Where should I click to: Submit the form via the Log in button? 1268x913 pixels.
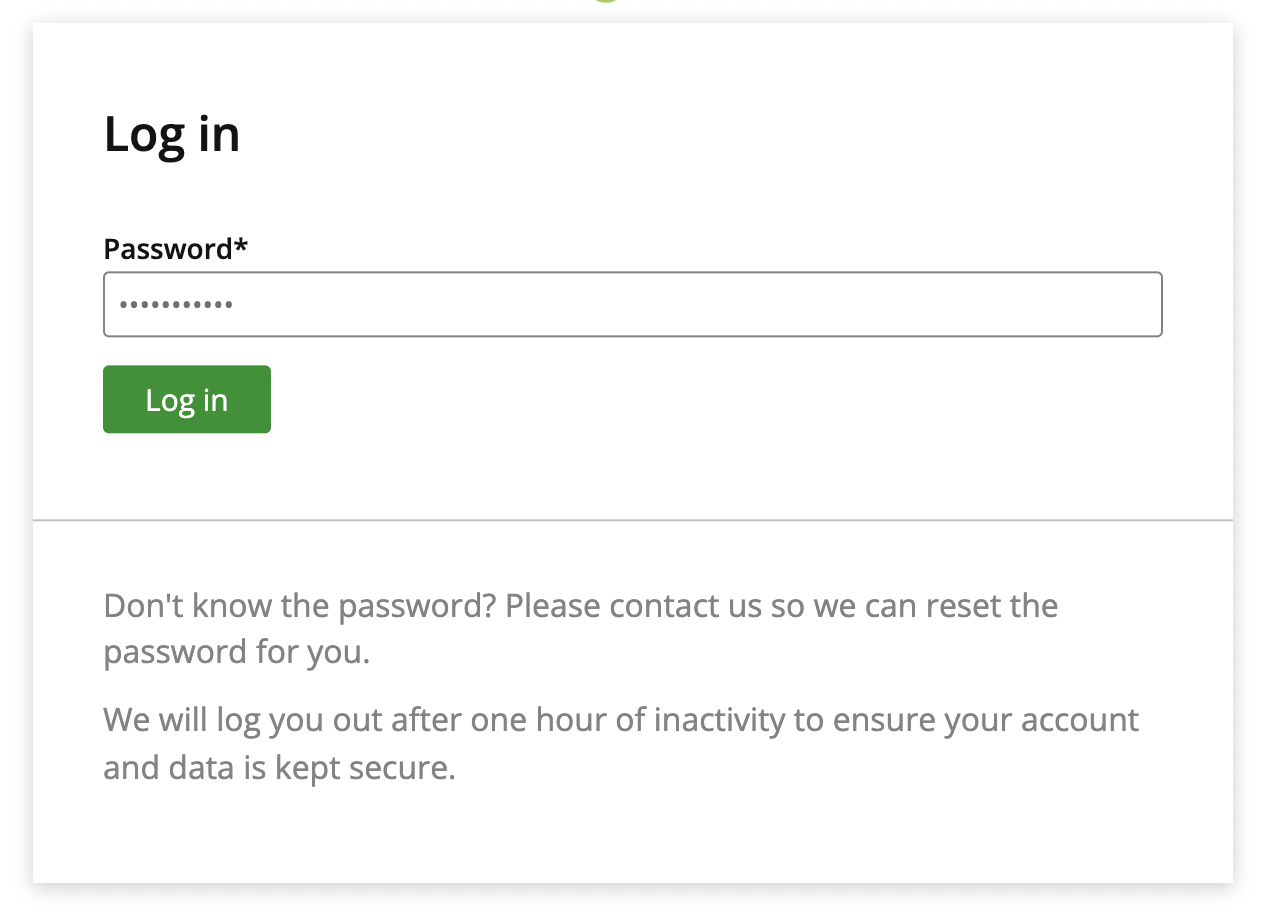pyautogui.click(x=186, y=399)
